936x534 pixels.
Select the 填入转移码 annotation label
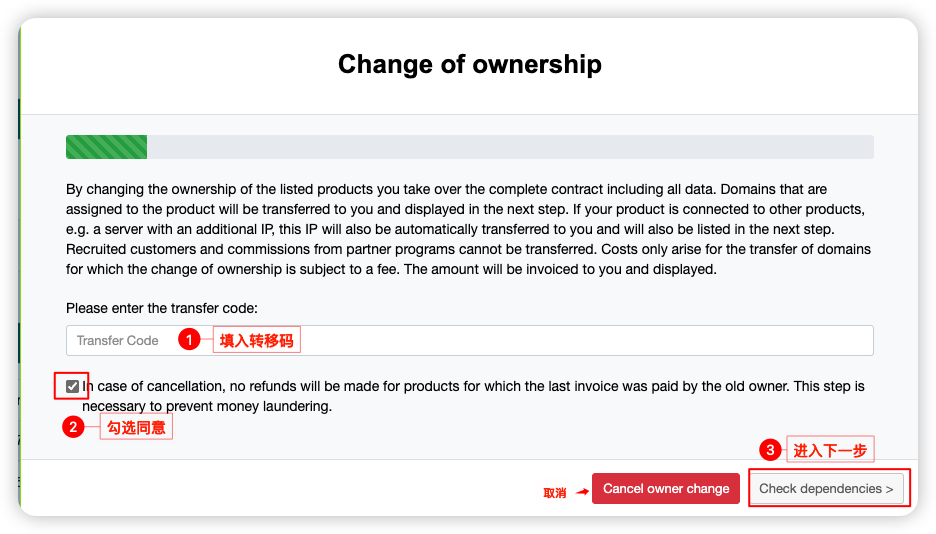coord(258,340)
